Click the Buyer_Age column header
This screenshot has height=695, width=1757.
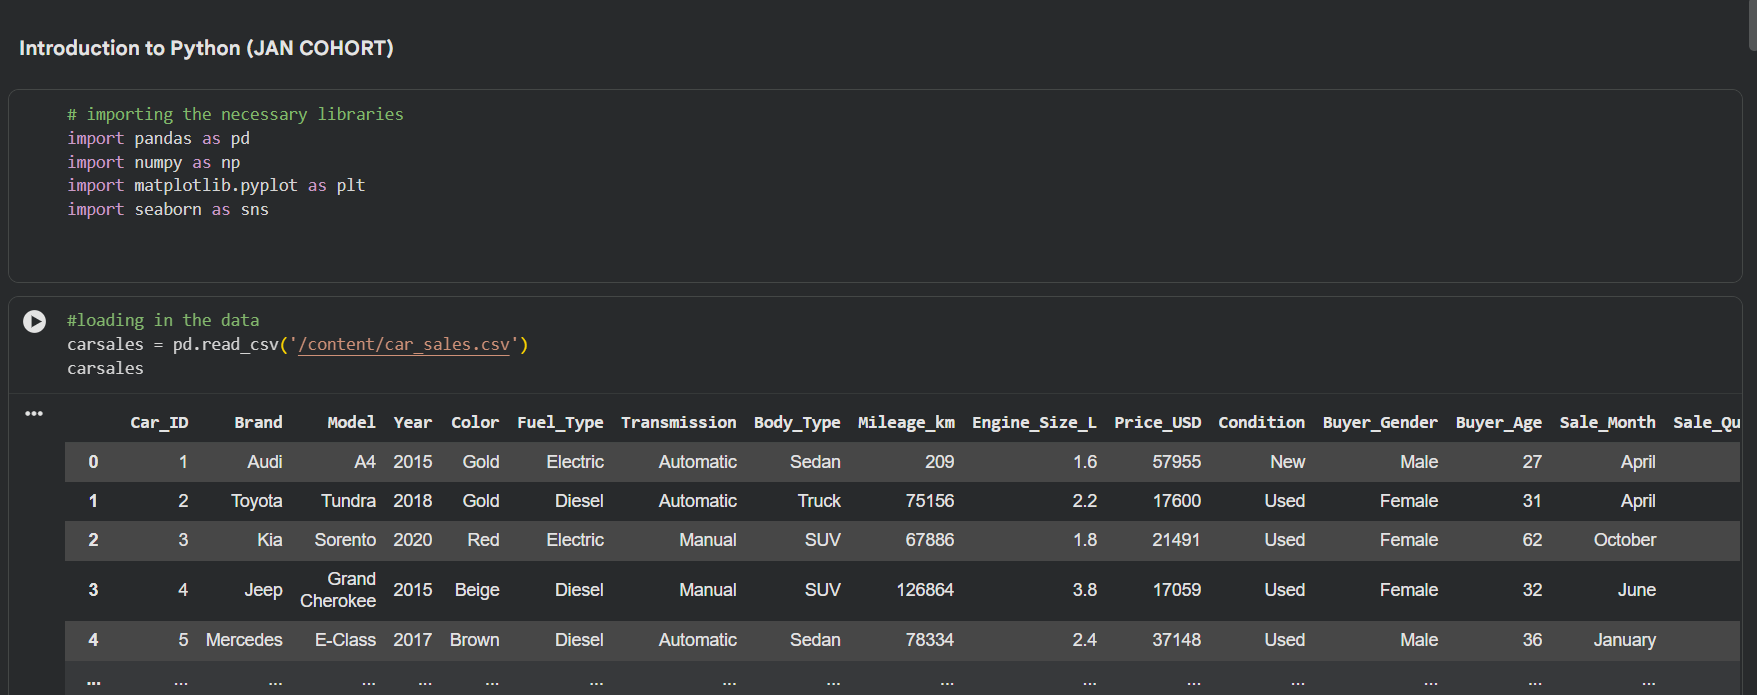[x=1499, y=422]
